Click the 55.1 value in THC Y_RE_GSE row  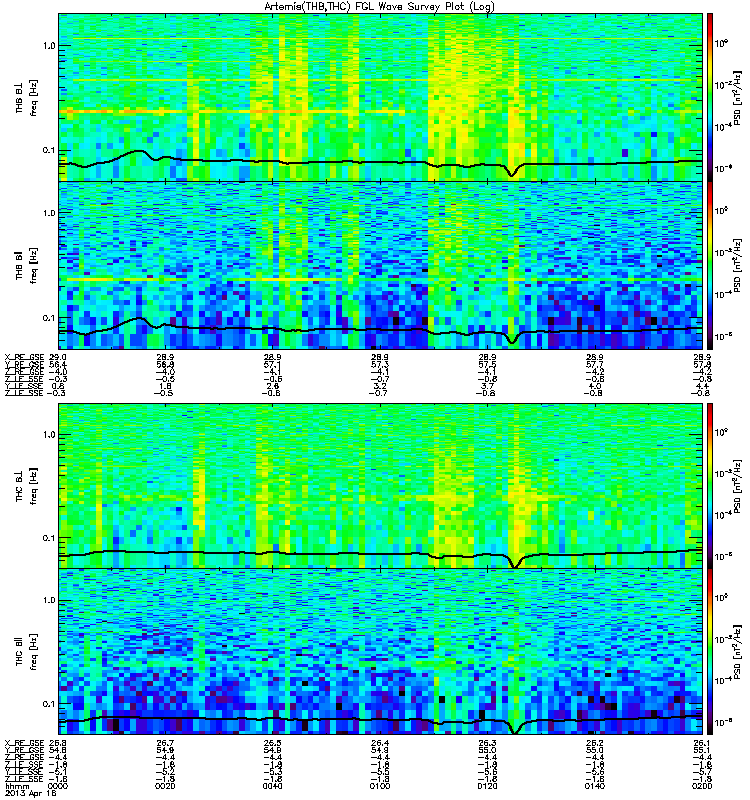click(702, 750)
